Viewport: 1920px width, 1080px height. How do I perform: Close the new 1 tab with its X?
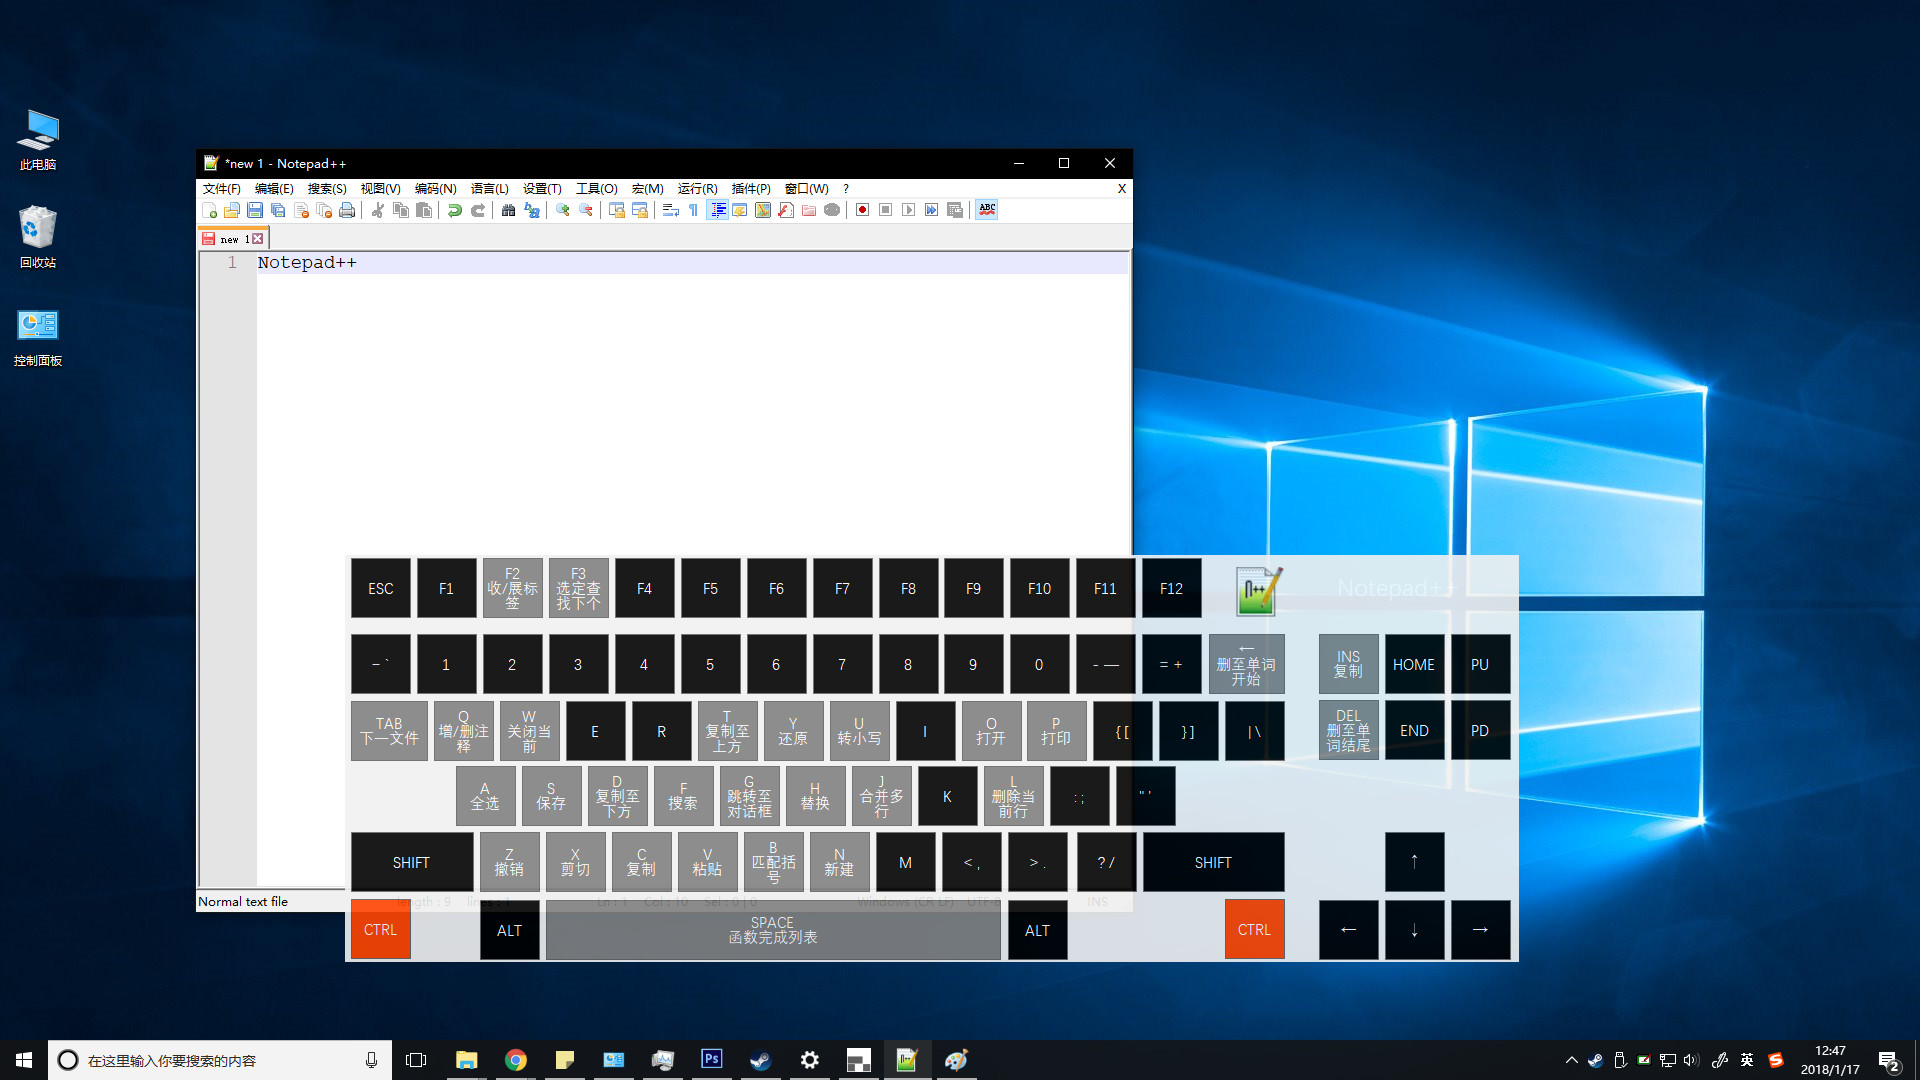click(x=257, y=238)
